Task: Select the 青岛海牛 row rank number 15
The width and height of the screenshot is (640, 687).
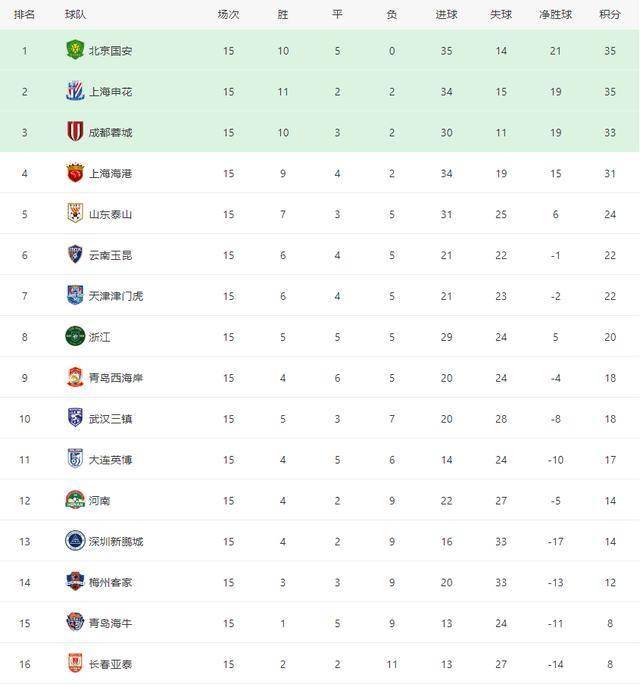Action: coord(25,623)
